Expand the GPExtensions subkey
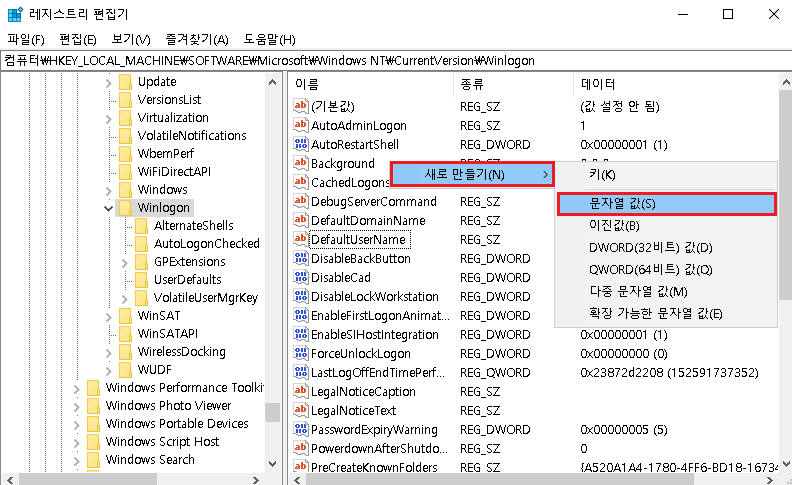Screen dimensions: 792x485 [x=125, y=262]
